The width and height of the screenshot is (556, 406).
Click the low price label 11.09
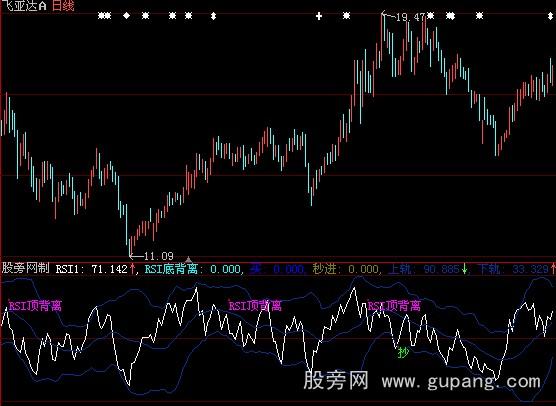click(159, 256)
